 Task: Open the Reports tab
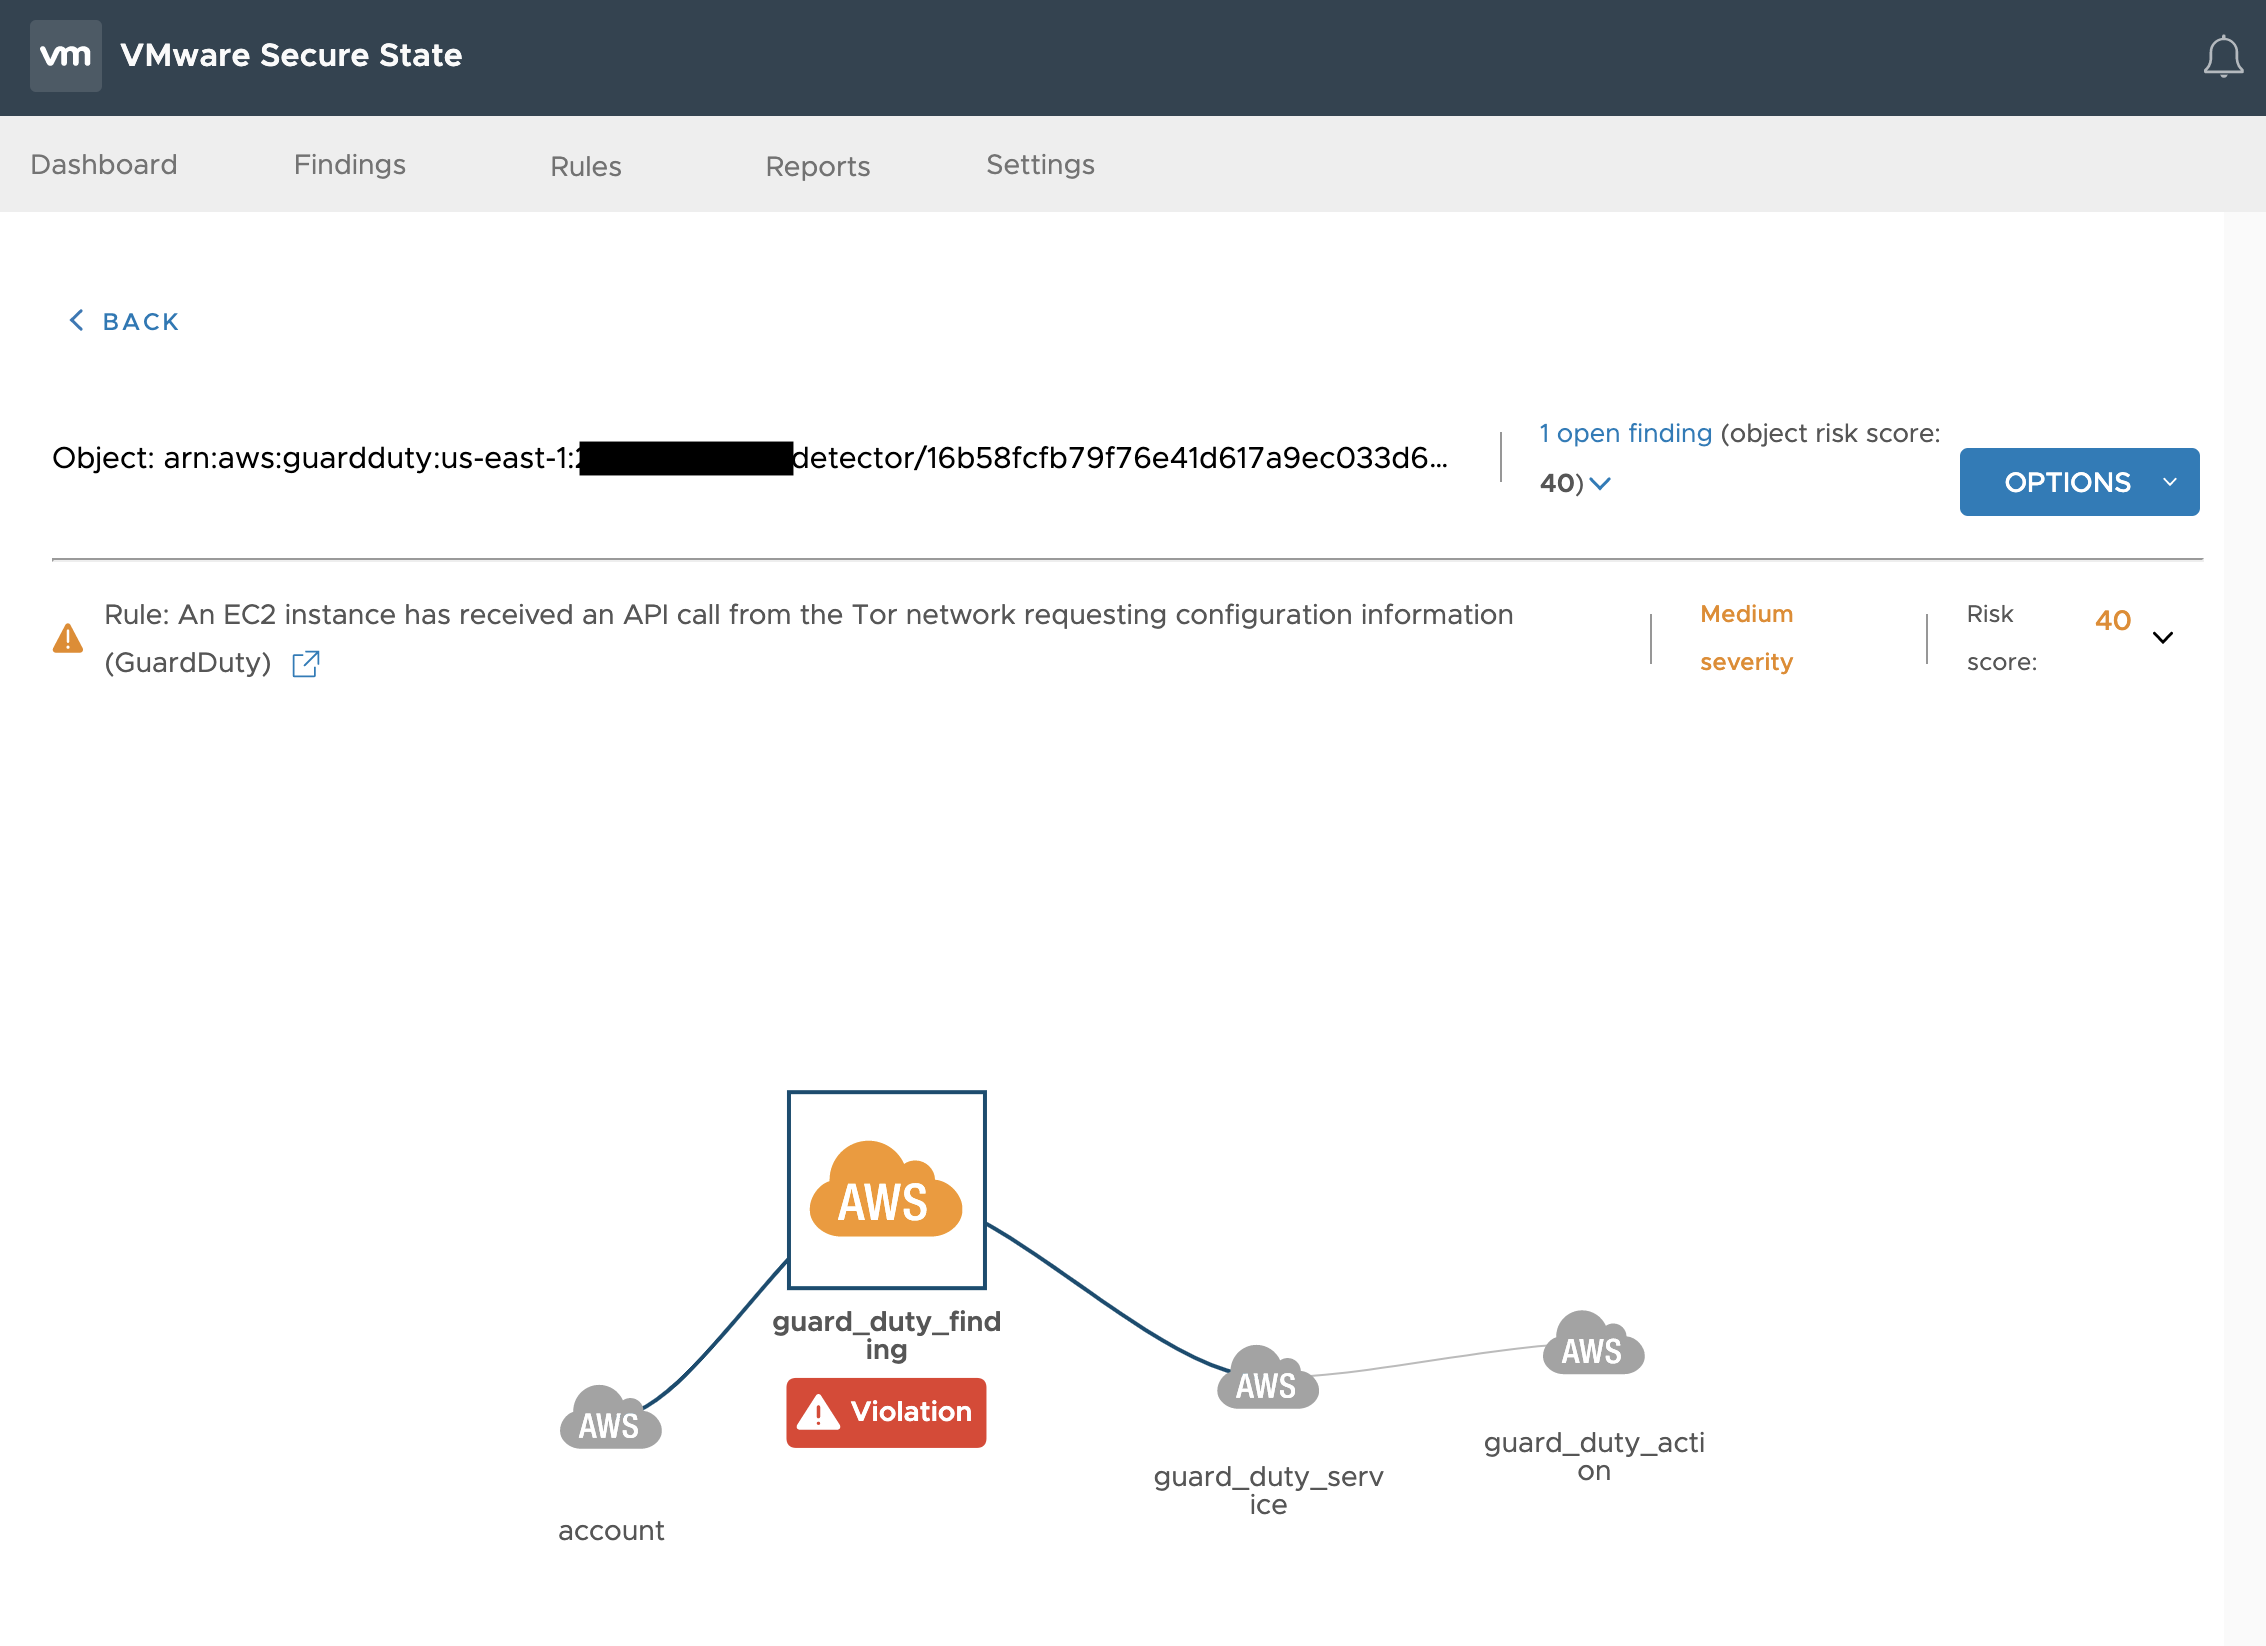click(818, 166)
